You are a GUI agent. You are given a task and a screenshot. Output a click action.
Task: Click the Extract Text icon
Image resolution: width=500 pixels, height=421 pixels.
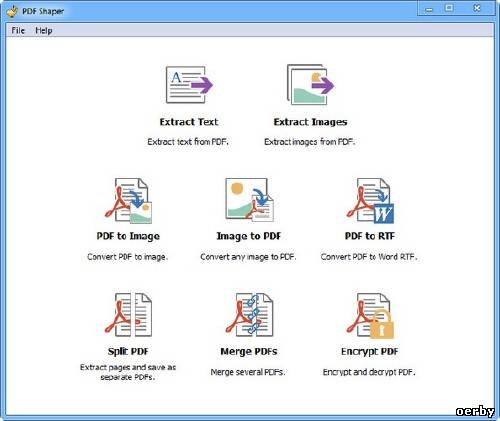pos(189,85)
